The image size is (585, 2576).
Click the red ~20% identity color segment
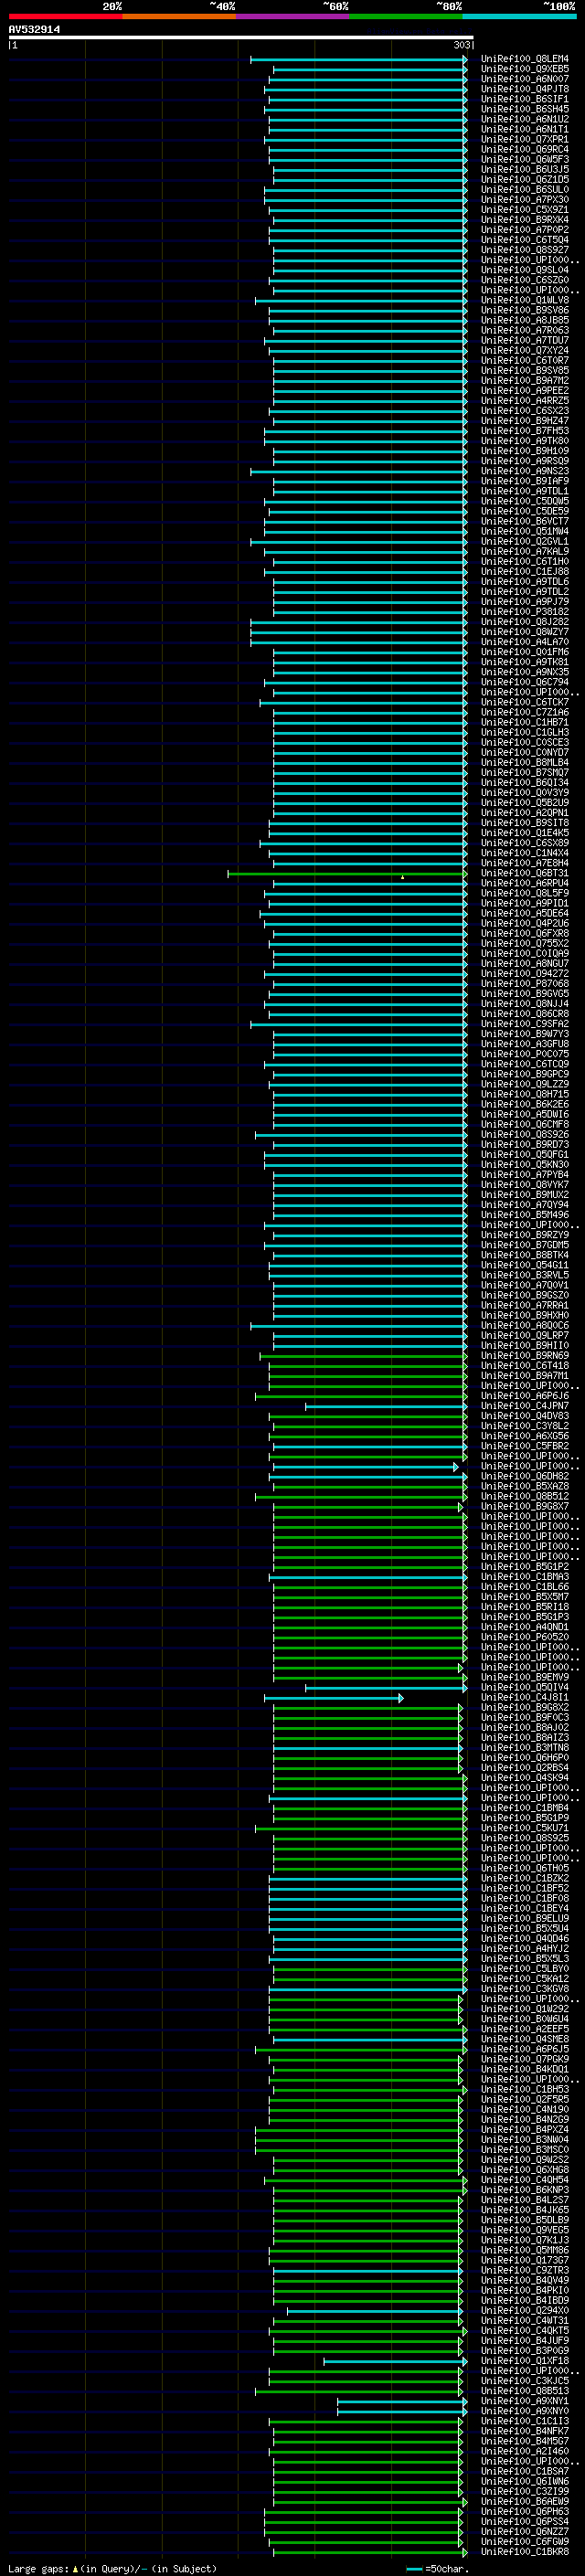[65, 16]
